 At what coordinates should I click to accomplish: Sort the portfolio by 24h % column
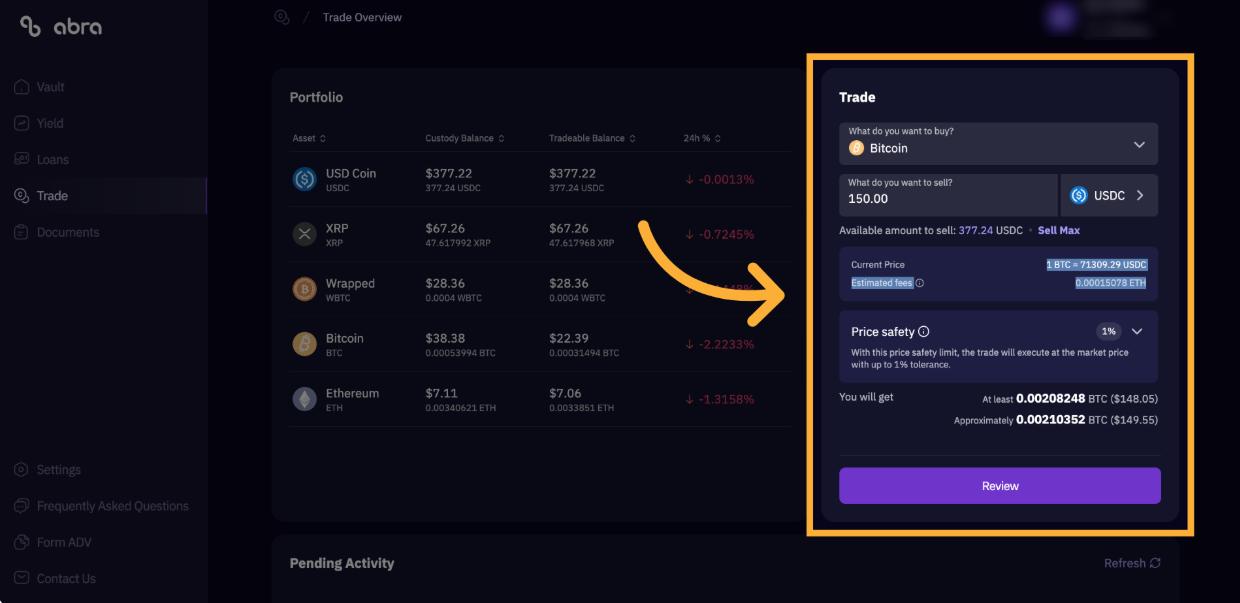coord(702,138)
